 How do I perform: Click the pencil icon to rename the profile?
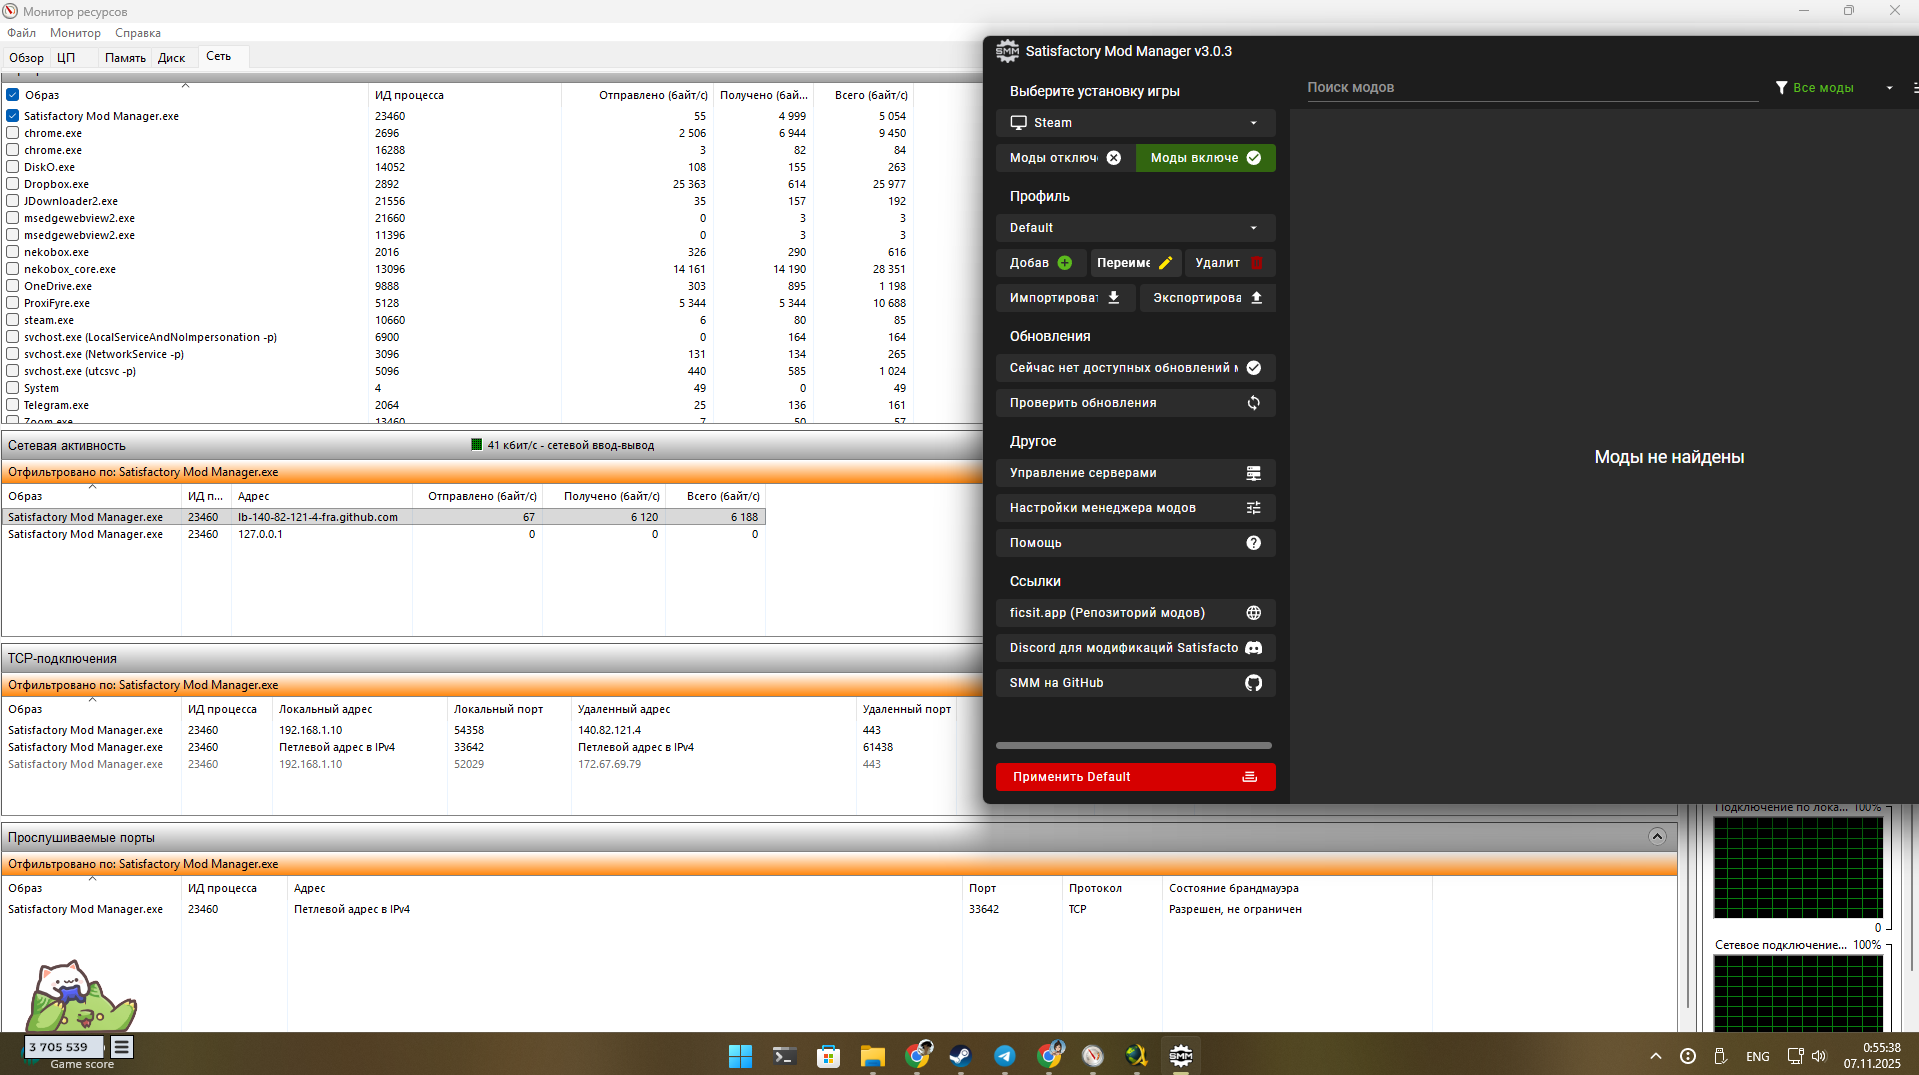pos(1165,263)
